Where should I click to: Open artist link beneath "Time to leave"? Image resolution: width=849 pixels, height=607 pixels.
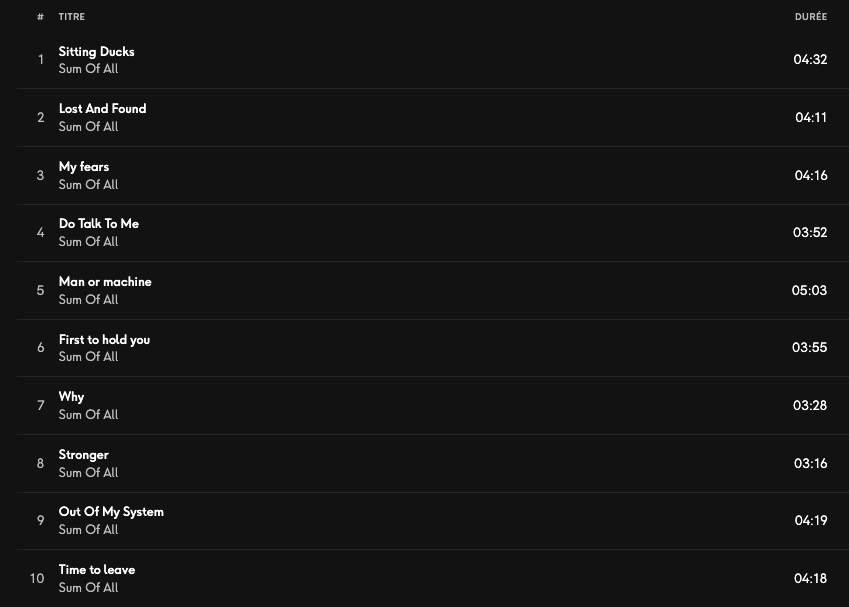tap(88, 588)
